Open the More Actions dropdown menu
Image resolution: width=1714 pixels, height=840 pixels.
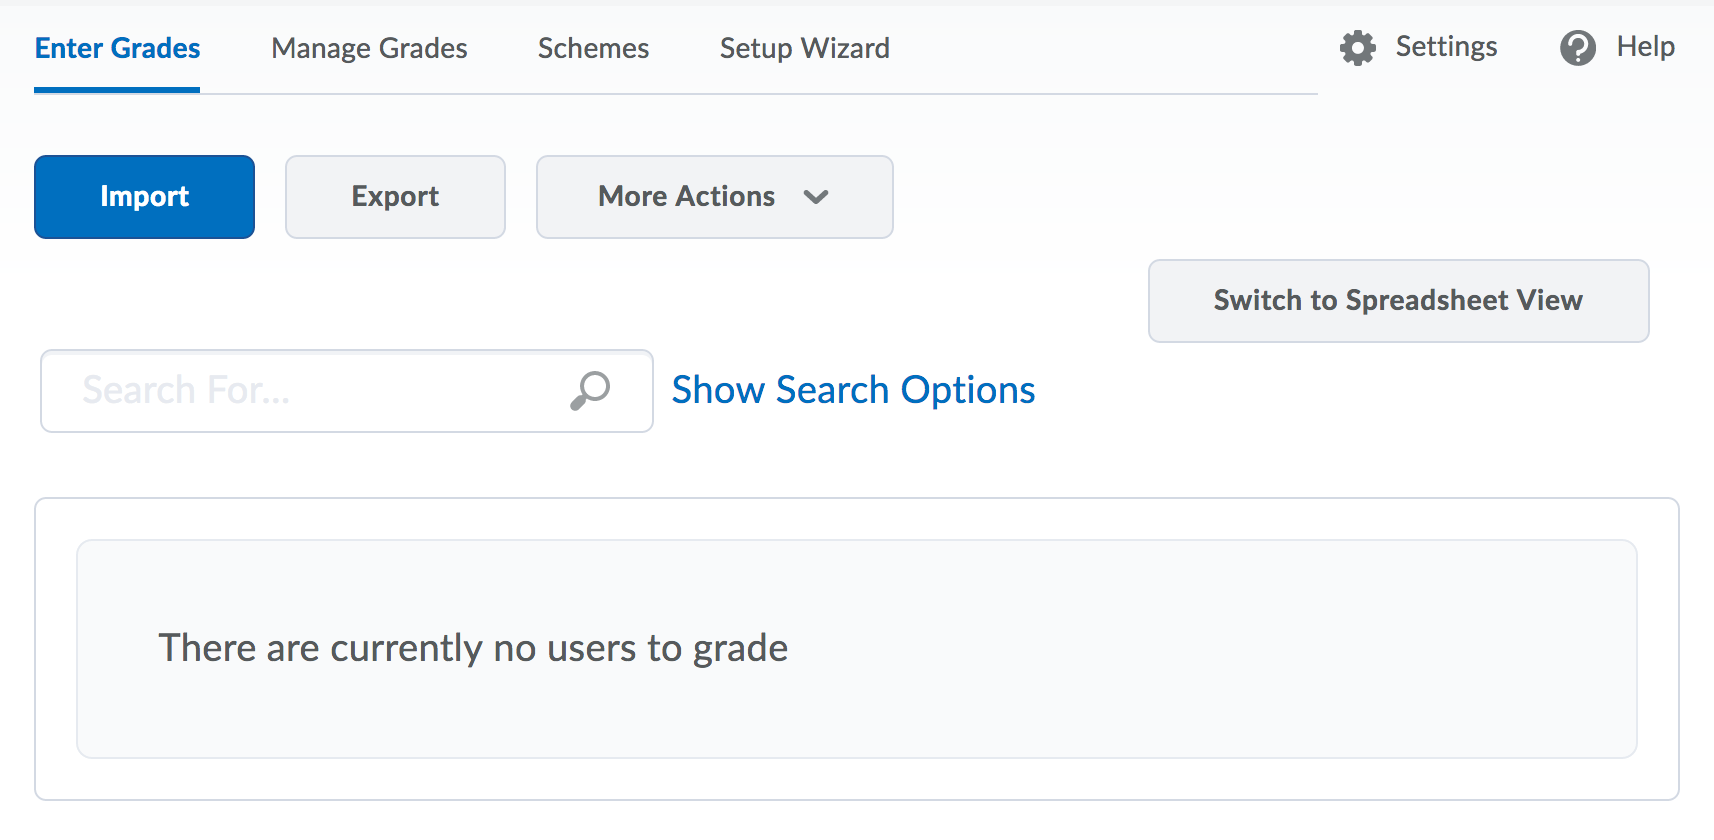(x=687, y=197)
